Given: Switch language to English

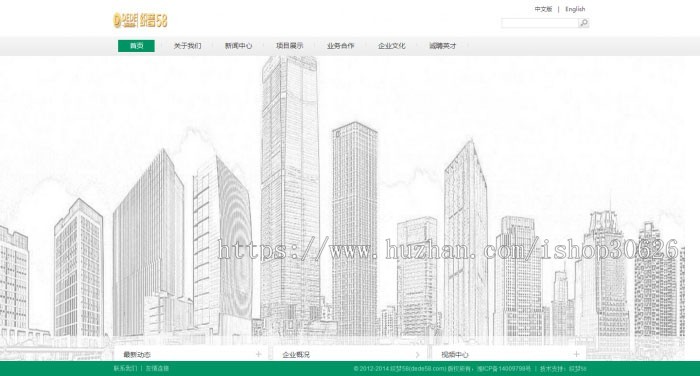Looking at the screenshot, I should [575, 9].
